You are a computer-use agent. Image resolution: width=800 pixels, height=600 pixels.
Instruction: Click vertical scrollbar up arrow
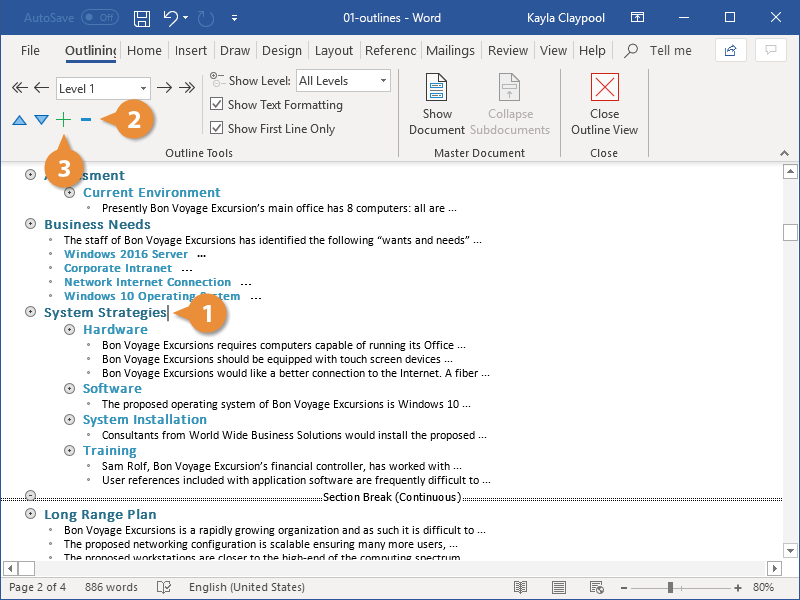pyautogui.click(x=790, y=172)
